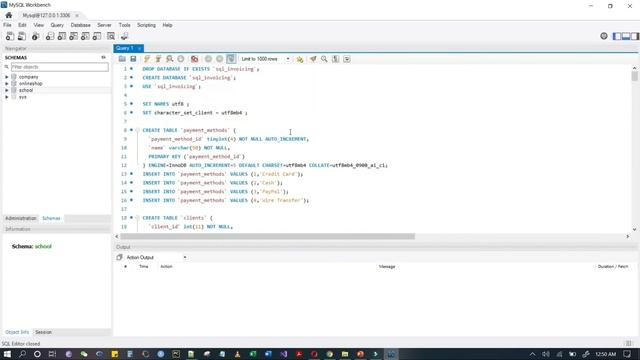This screenshot has height=360, width=640.
Task: Toggle the left sidebar panel
Action: pyautogui.click(x=617, y=36)
